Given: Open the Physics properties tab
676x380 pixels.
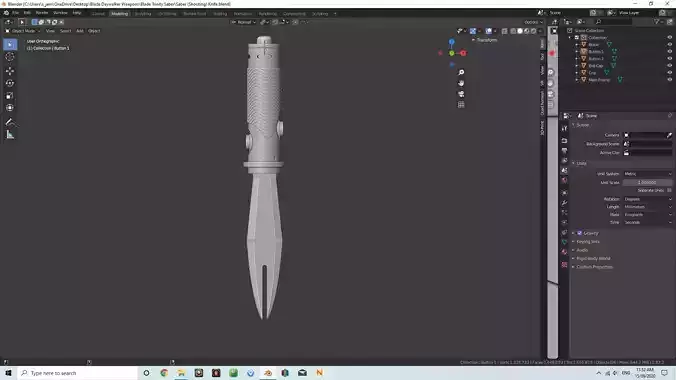Looking at the screenshot, I should 564,222.
